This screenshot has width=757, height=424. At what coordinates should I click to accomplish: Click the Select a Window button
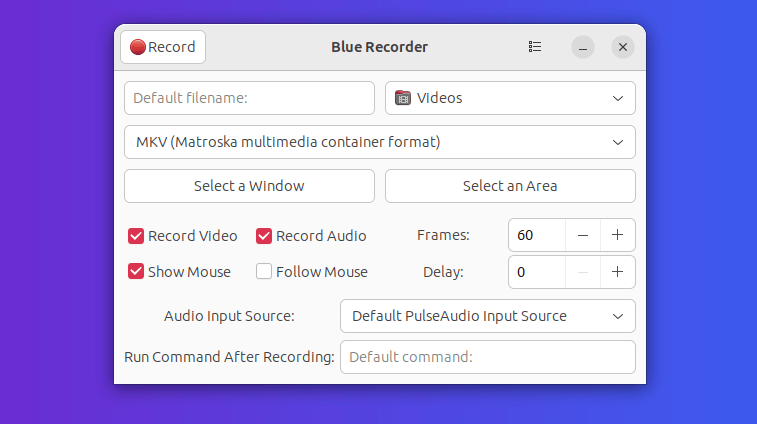tap(249, 186)
